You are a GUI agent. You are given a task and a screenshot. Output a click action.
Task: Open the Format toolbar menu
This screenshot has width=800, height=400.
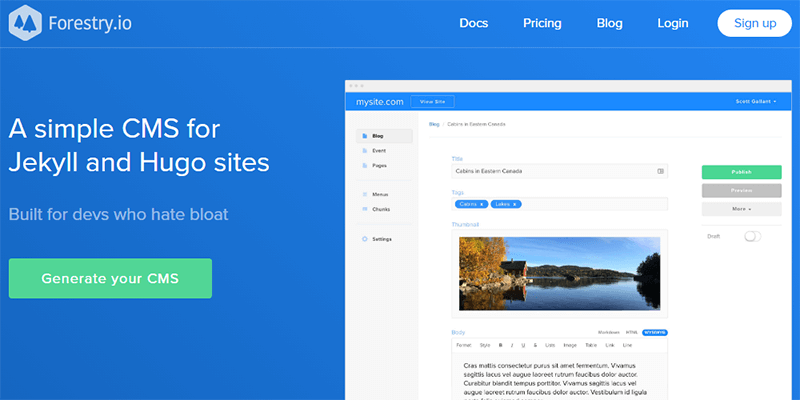pyautogui.click(x=463, y=345)
